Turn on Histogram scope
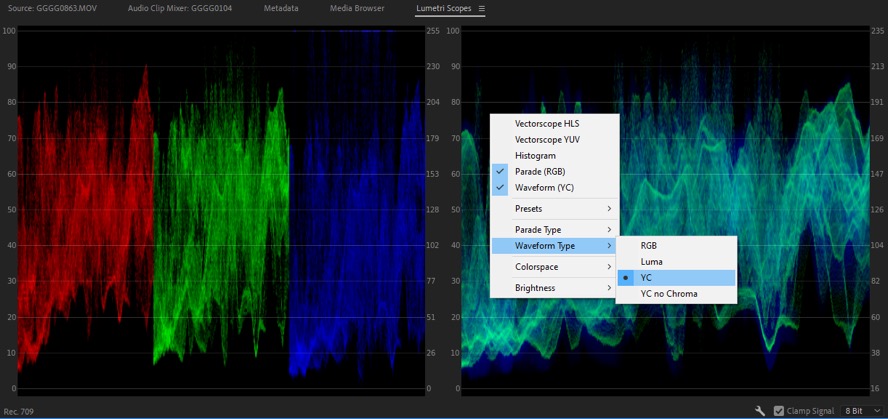 coord(535,156)
